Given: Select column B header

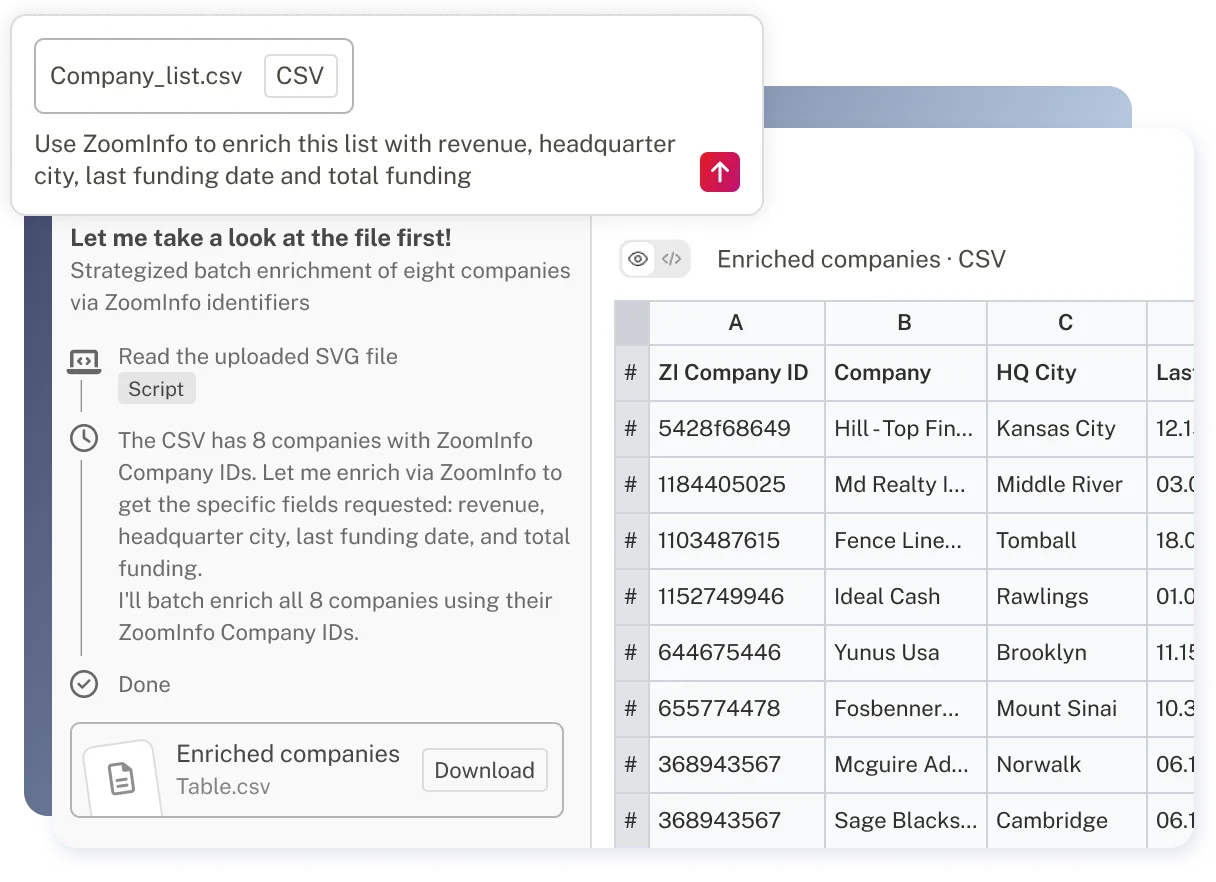Looking at the screenshot, I should point(904,323).
